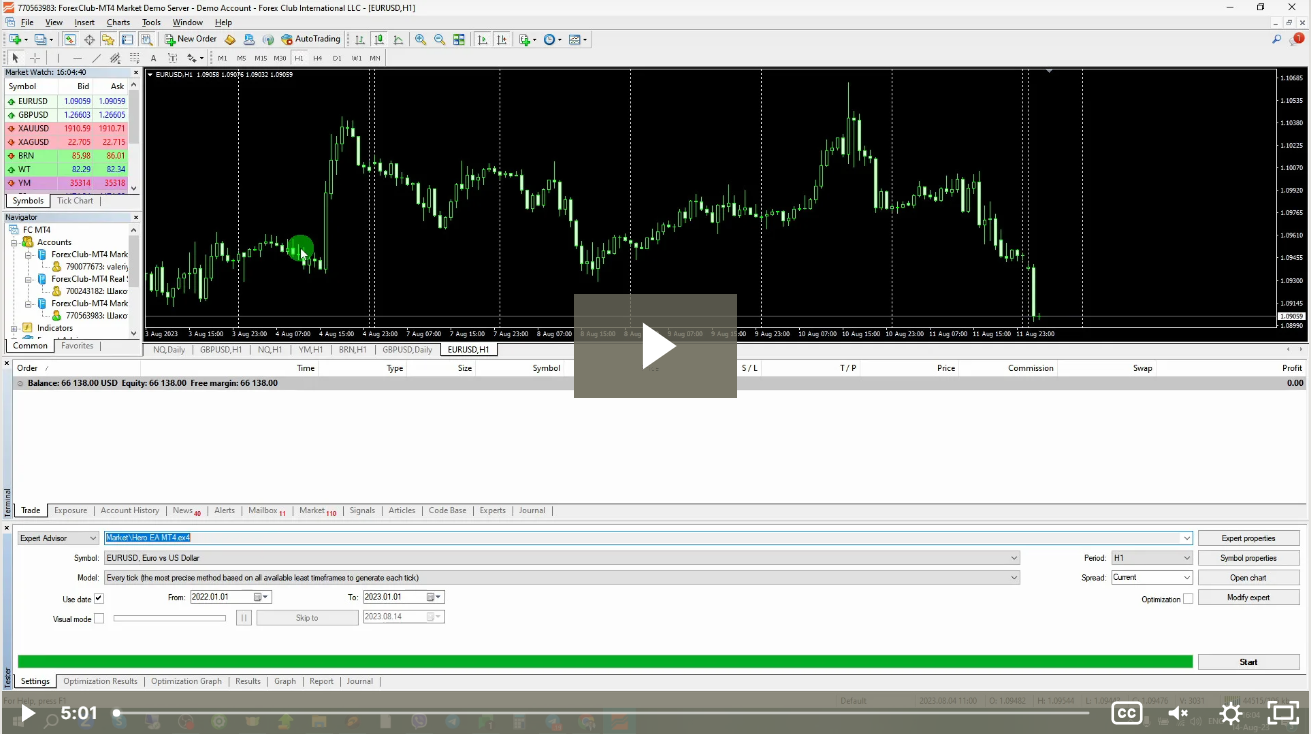Open the New Order dialog icon
Screen dimensions: 1311x734
pos(171,40)
